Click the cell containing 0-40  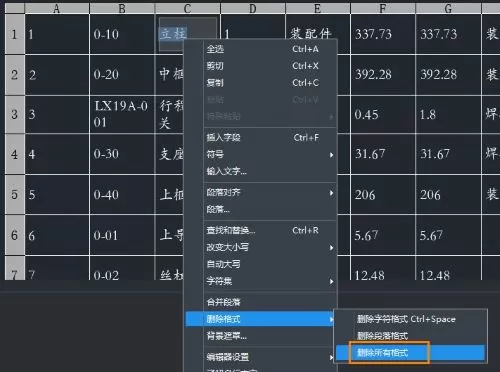tap(122, 194)
